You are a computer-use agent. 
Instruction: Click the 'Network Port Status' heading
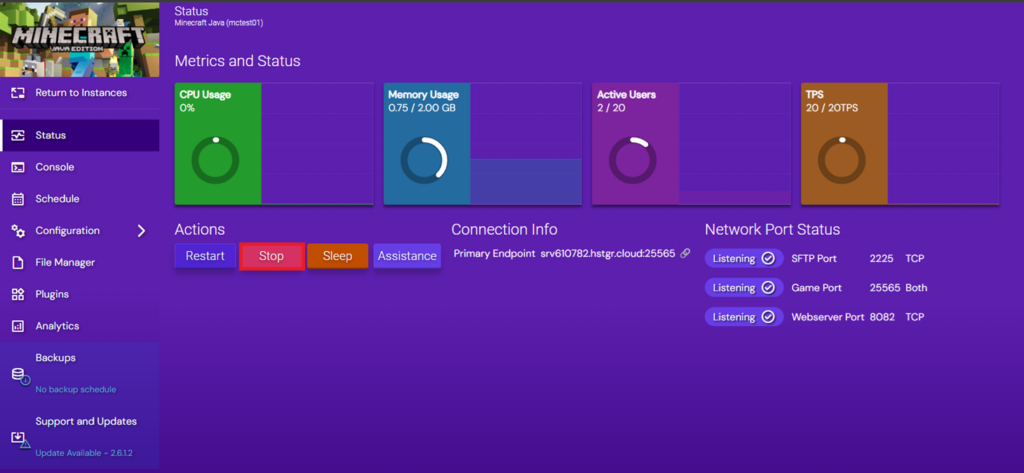[773, 230]
